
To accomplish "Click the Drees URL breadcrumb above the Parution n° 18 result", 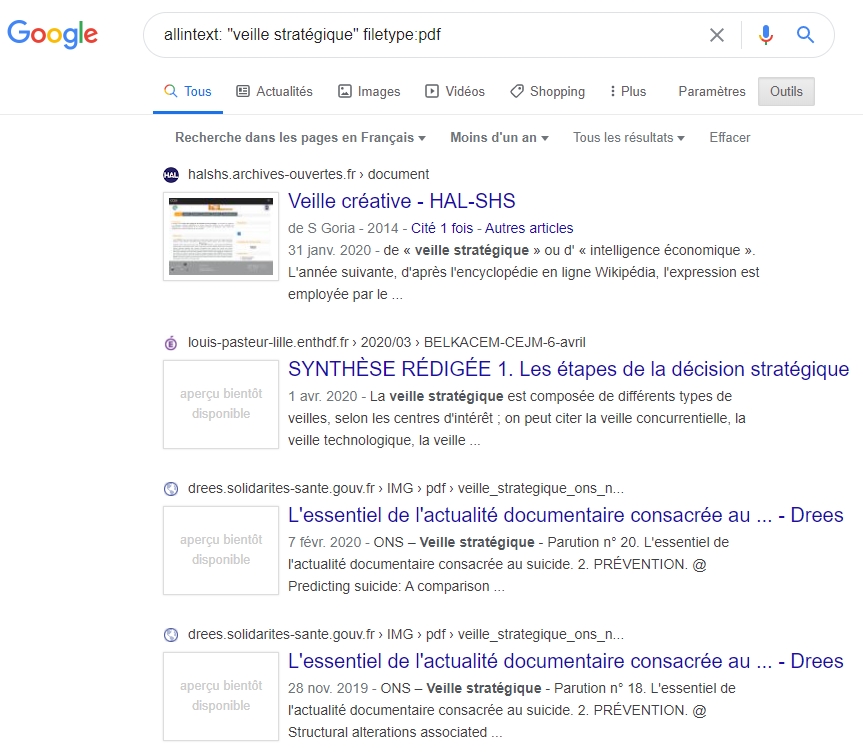I will click(x=406, y=634).
